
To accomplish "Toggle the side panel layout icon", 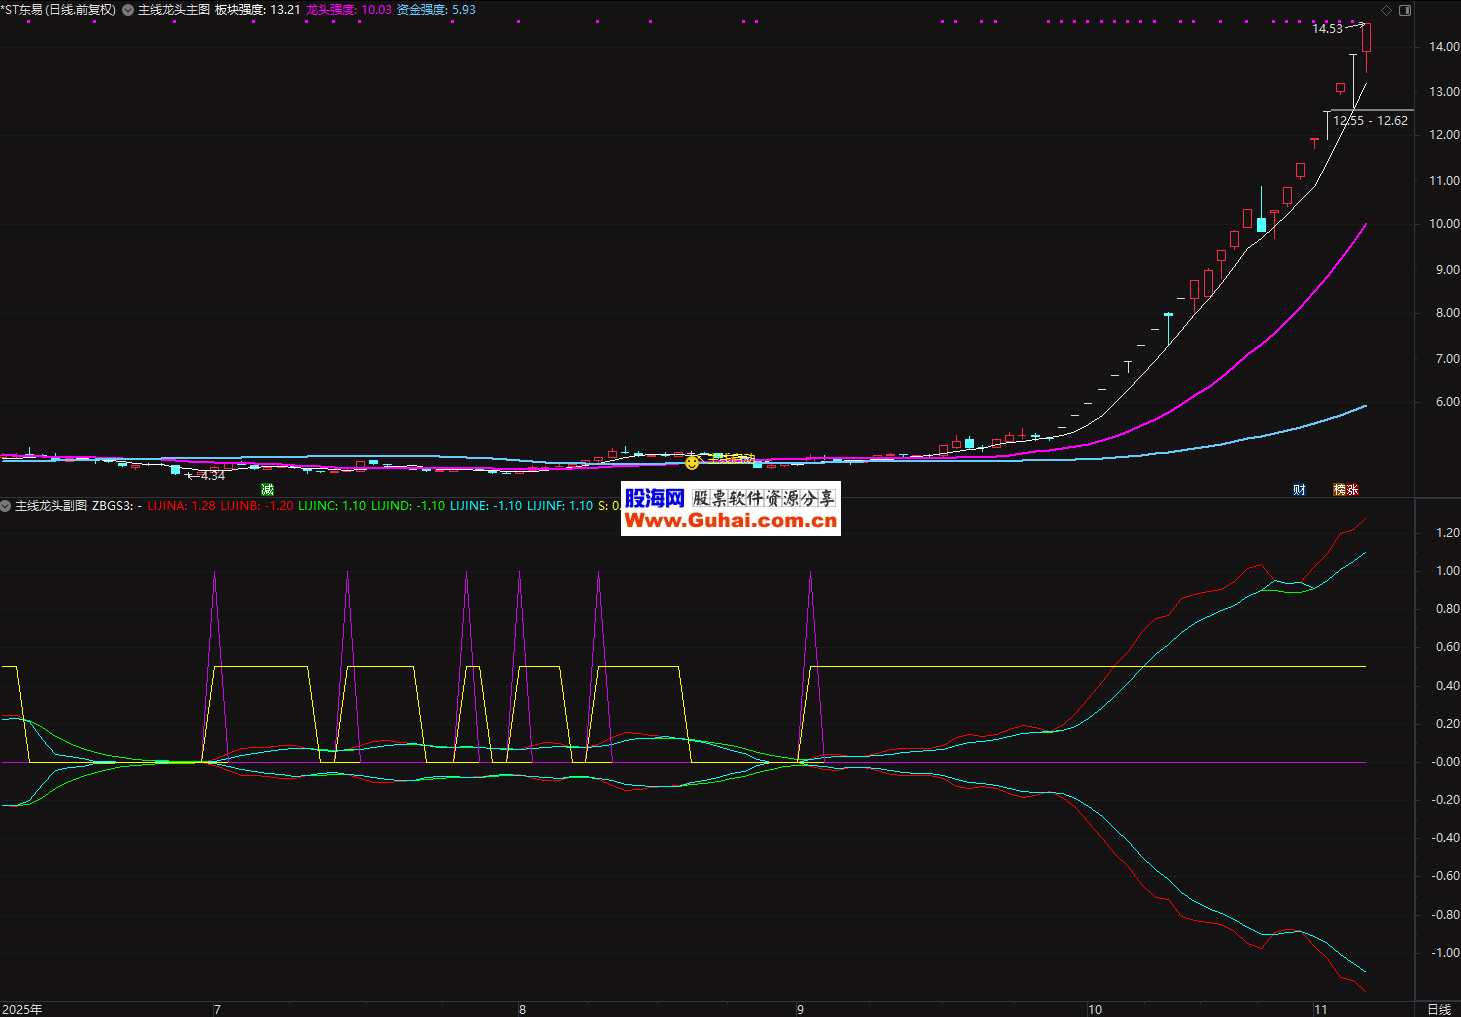I will coord(1405,10).
